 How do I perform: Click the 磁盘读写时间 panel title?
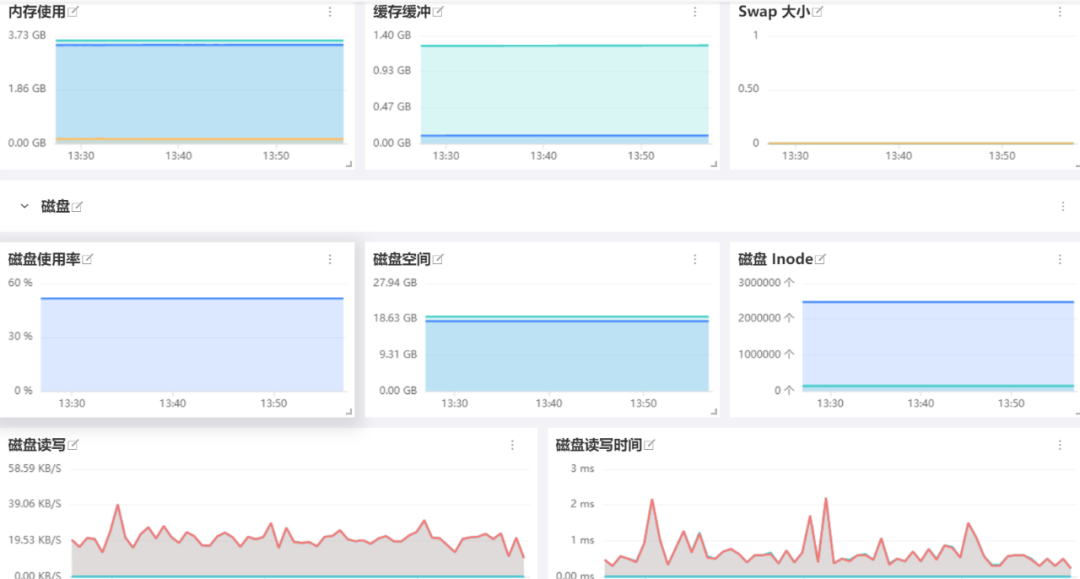tap(599, 445)
